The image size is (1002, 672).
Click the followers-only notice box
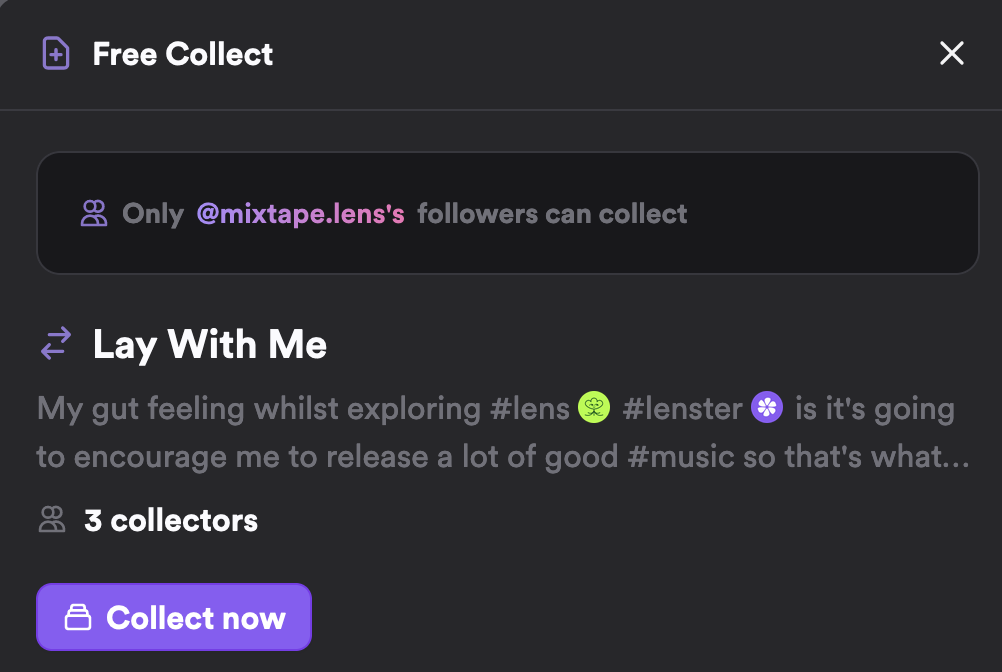508,213
